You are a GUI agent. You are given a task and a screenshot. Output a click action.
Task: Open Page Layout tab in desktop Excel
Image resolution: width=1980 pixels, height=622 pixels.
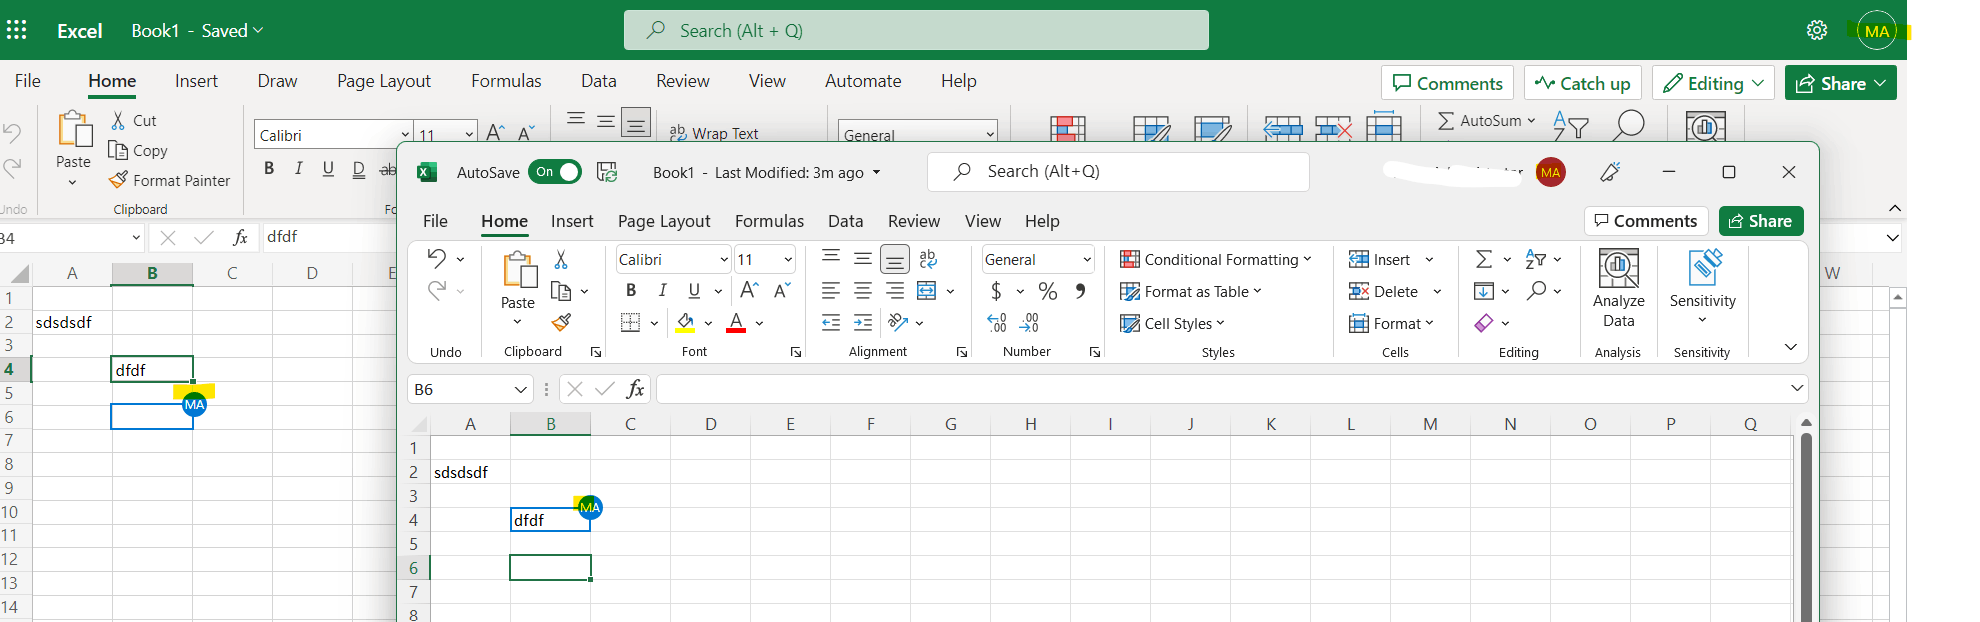(x=664, y=221)
